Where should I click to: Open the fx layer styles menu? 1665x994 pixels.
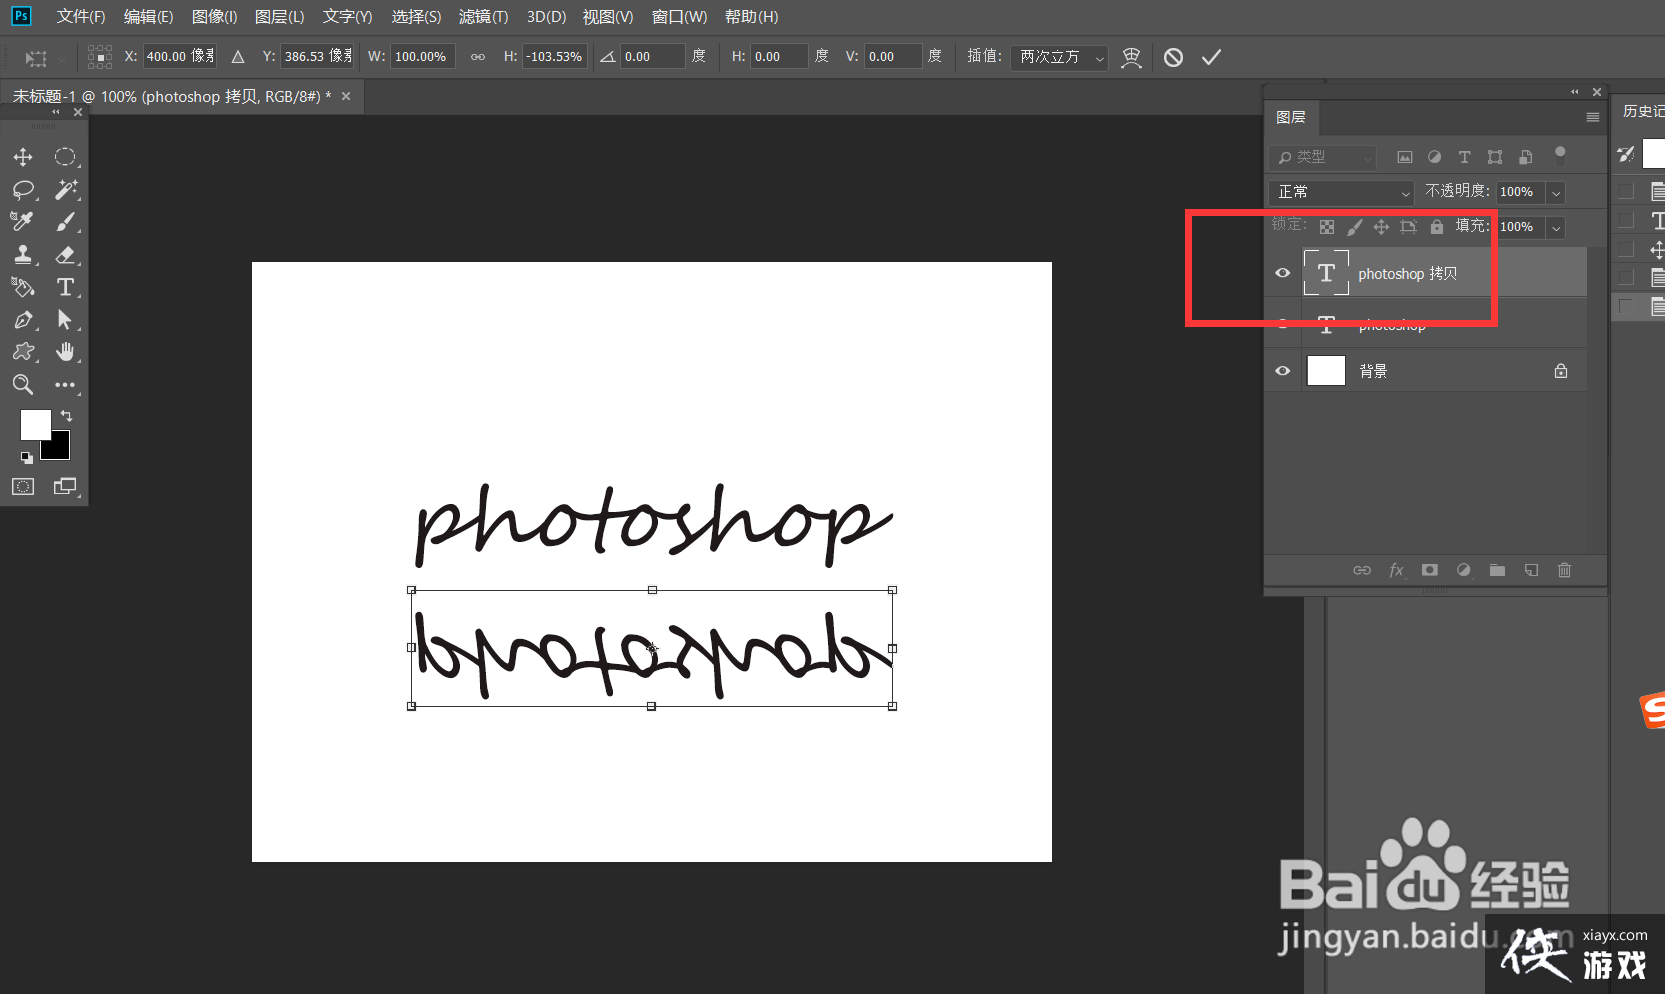(x=1396, y=570)
